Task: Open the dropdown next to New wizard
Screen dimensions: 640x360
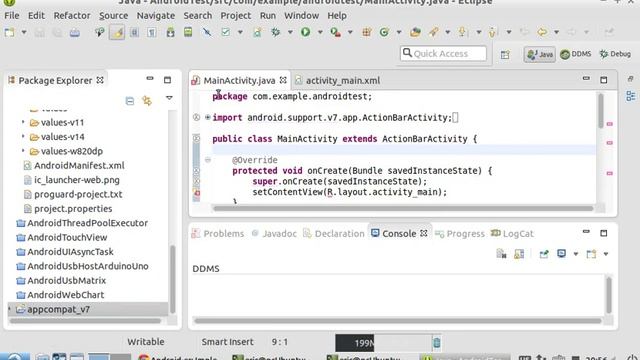Action: click(x=24, y=32)
